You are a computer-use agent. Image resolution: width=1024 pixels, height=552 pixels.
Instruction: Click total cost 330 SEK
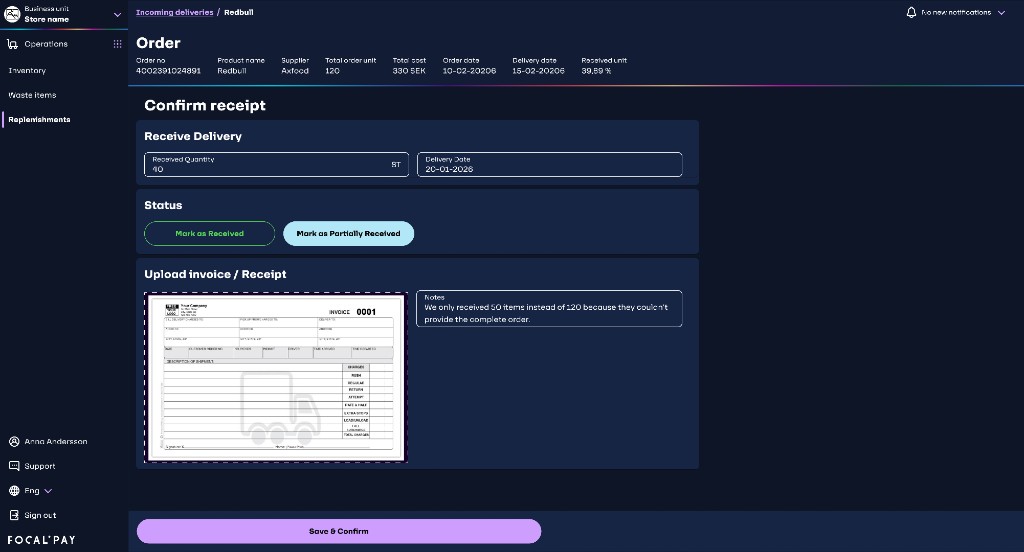coord(409,71)
